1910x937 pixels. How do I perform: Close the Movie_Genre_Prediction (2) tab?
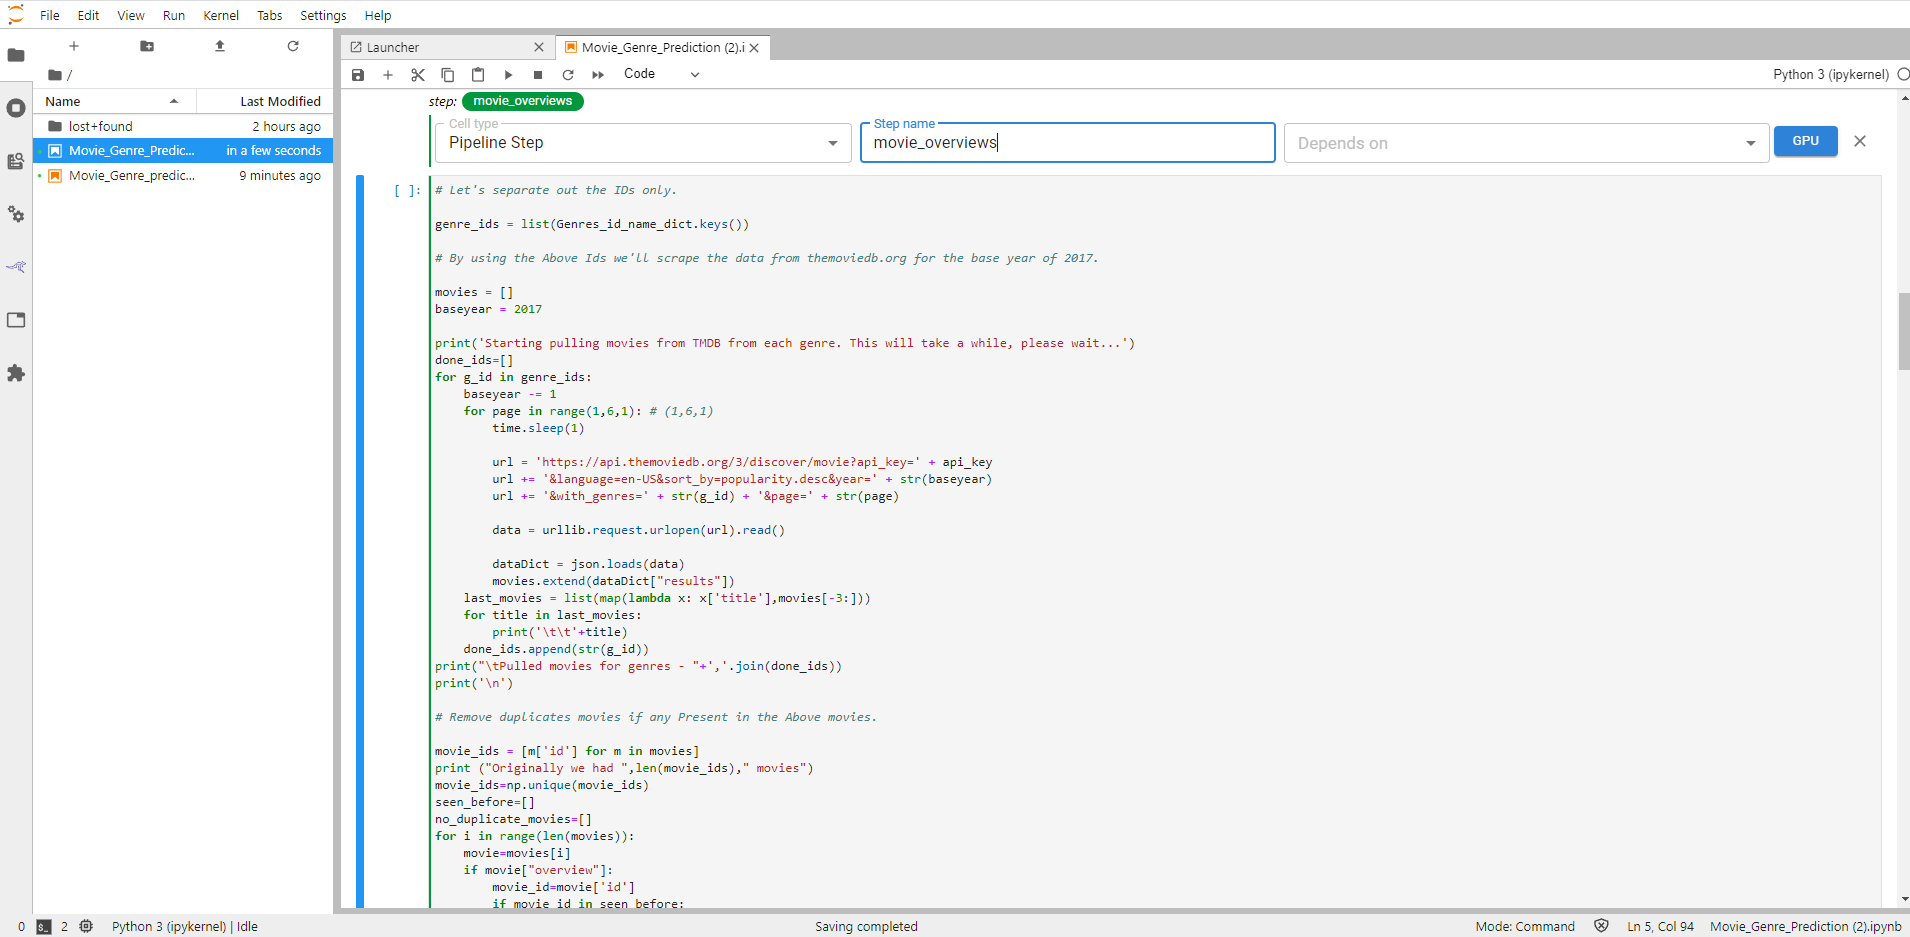pyautogui.click(x=754, y=47)
